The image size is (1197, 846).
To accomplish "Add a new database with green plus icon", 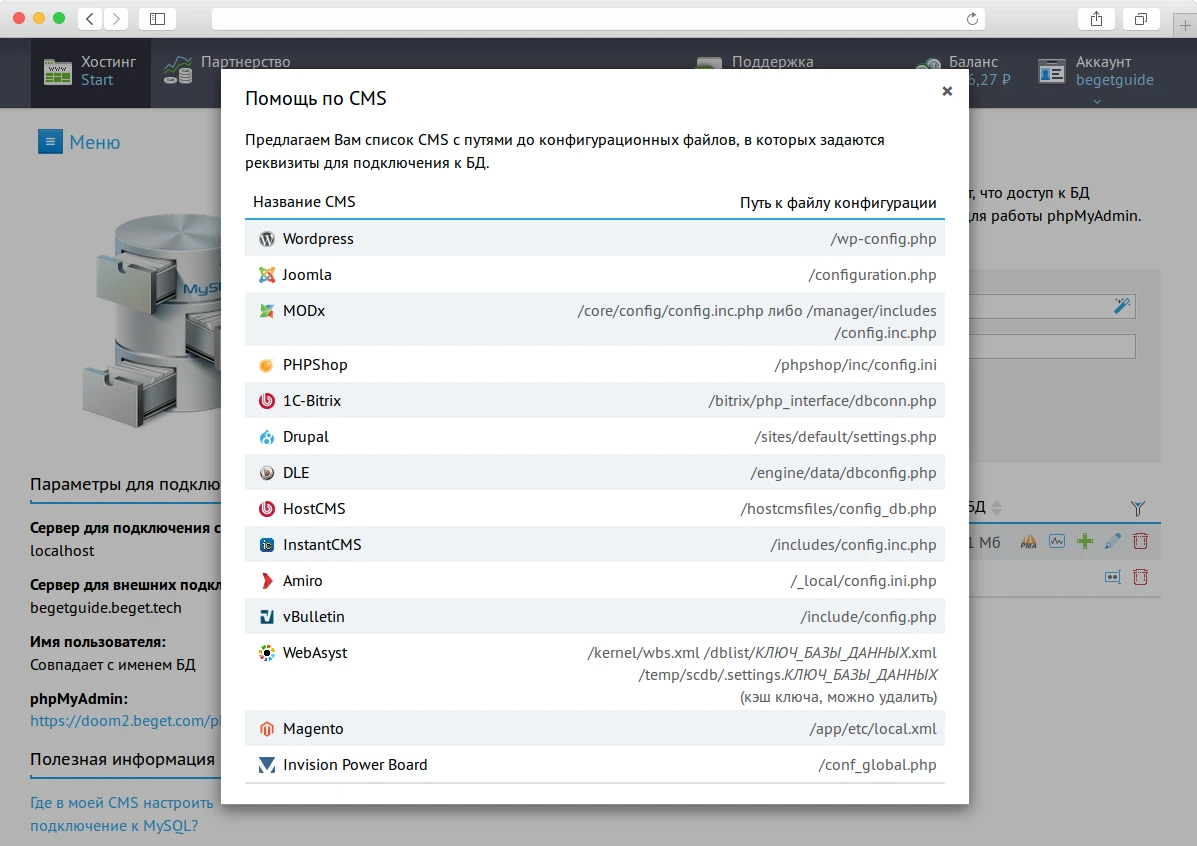I will 1085,540.
